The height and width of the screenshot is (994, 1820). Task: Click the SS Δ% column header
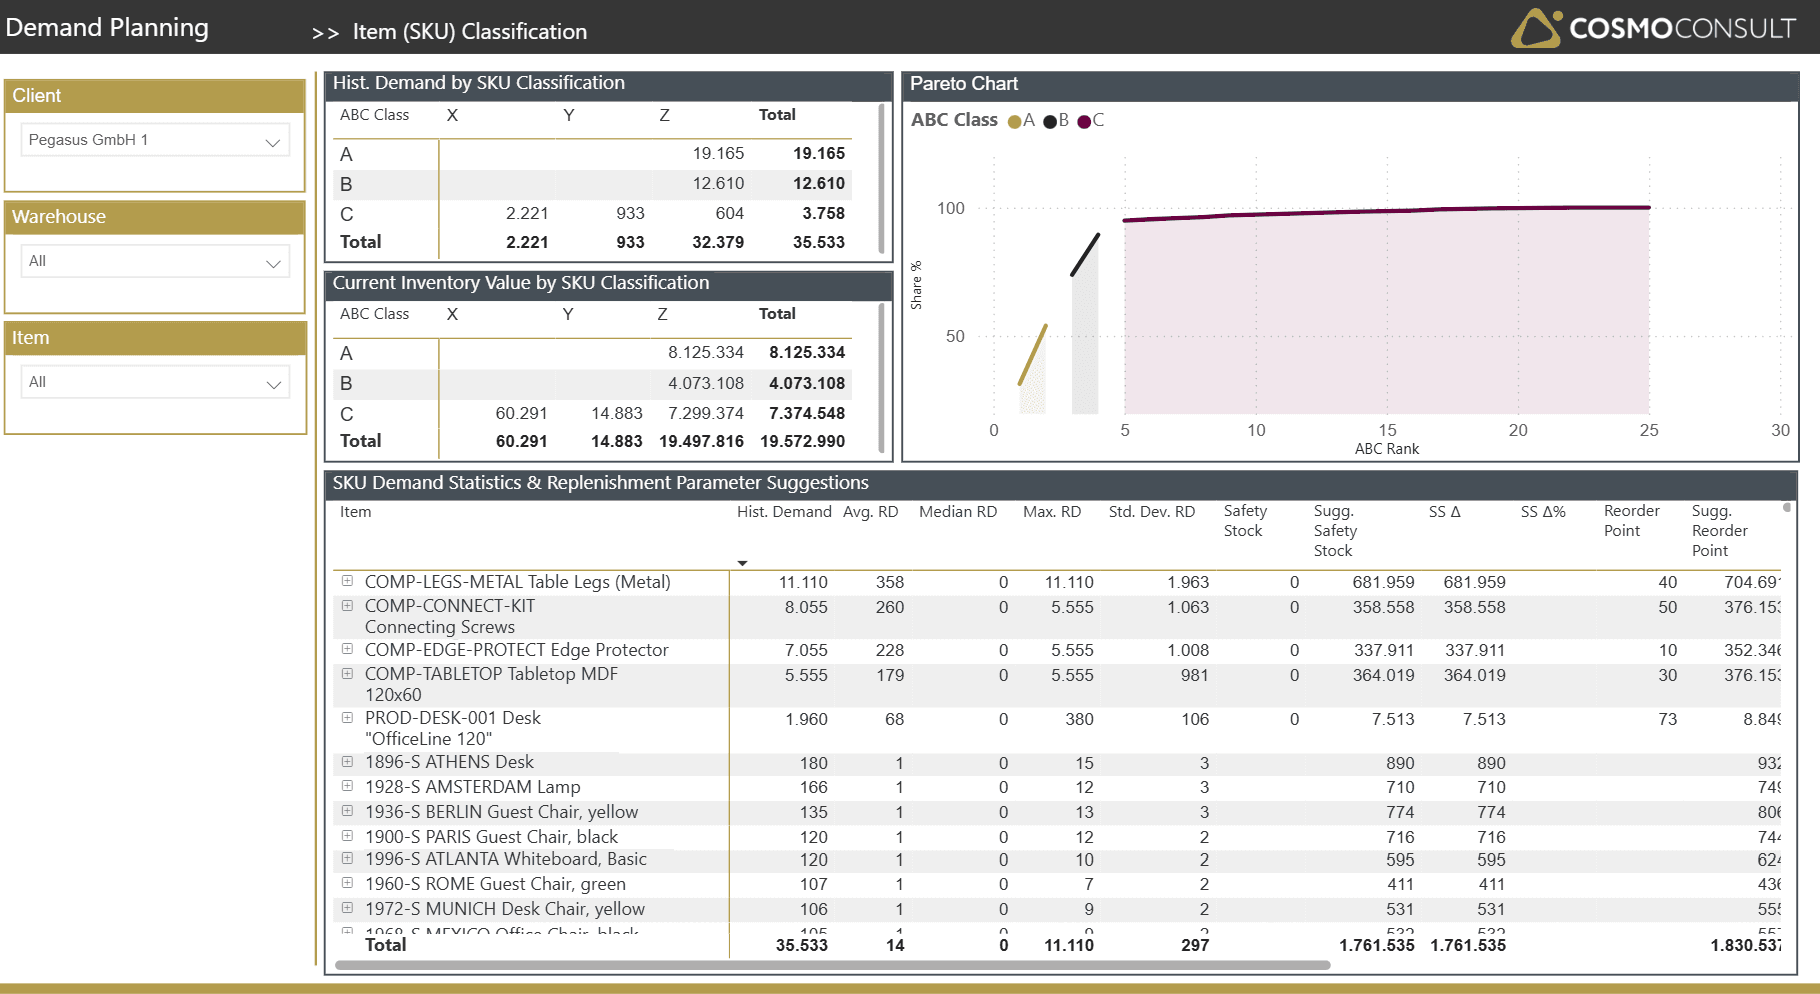1543,512
